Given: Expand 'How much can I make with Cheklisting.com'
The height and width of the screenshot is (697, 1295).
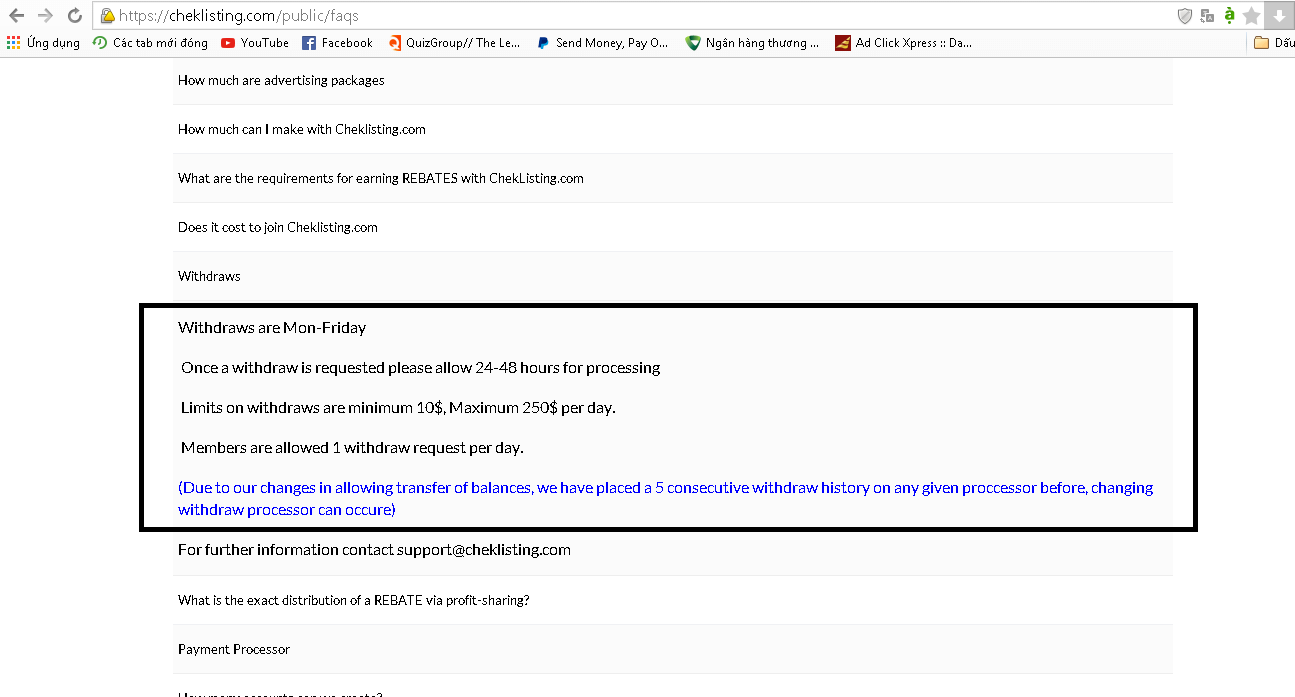Looking at the screenshot, I should (672, 129).
